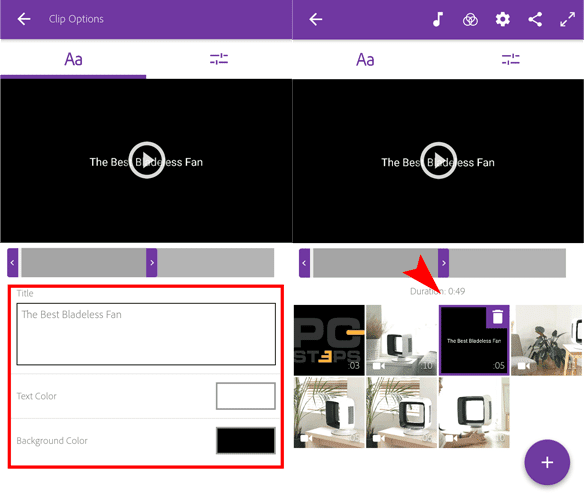Click right trim handle on left clip slider
The image size is (584, 500).
click(x=152, y=263)
